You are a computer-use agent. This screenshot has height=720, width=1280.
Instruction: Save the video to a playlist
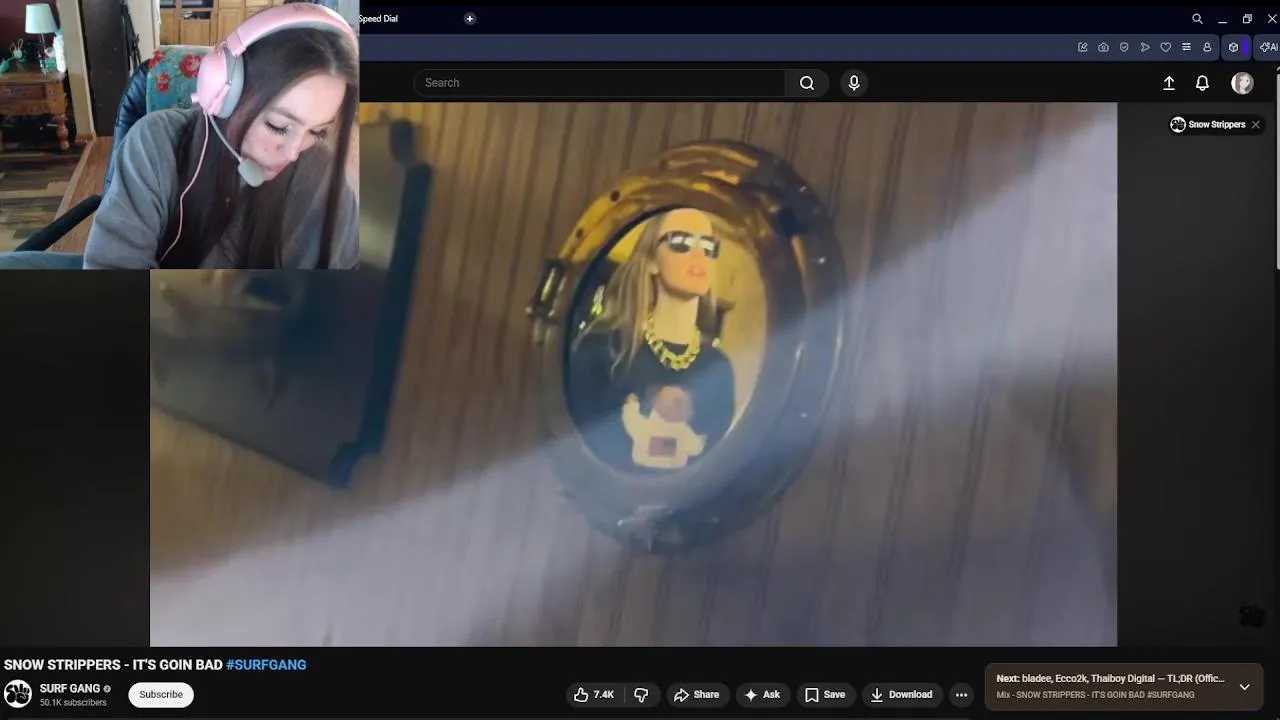pyautogui.click(x=825, y=695)
